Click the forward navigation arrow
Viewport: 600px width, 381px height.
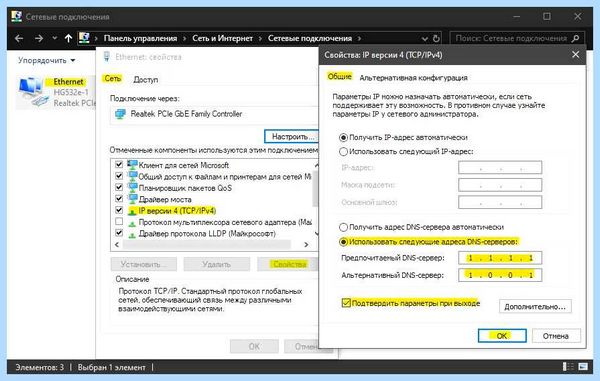(39, 38)
